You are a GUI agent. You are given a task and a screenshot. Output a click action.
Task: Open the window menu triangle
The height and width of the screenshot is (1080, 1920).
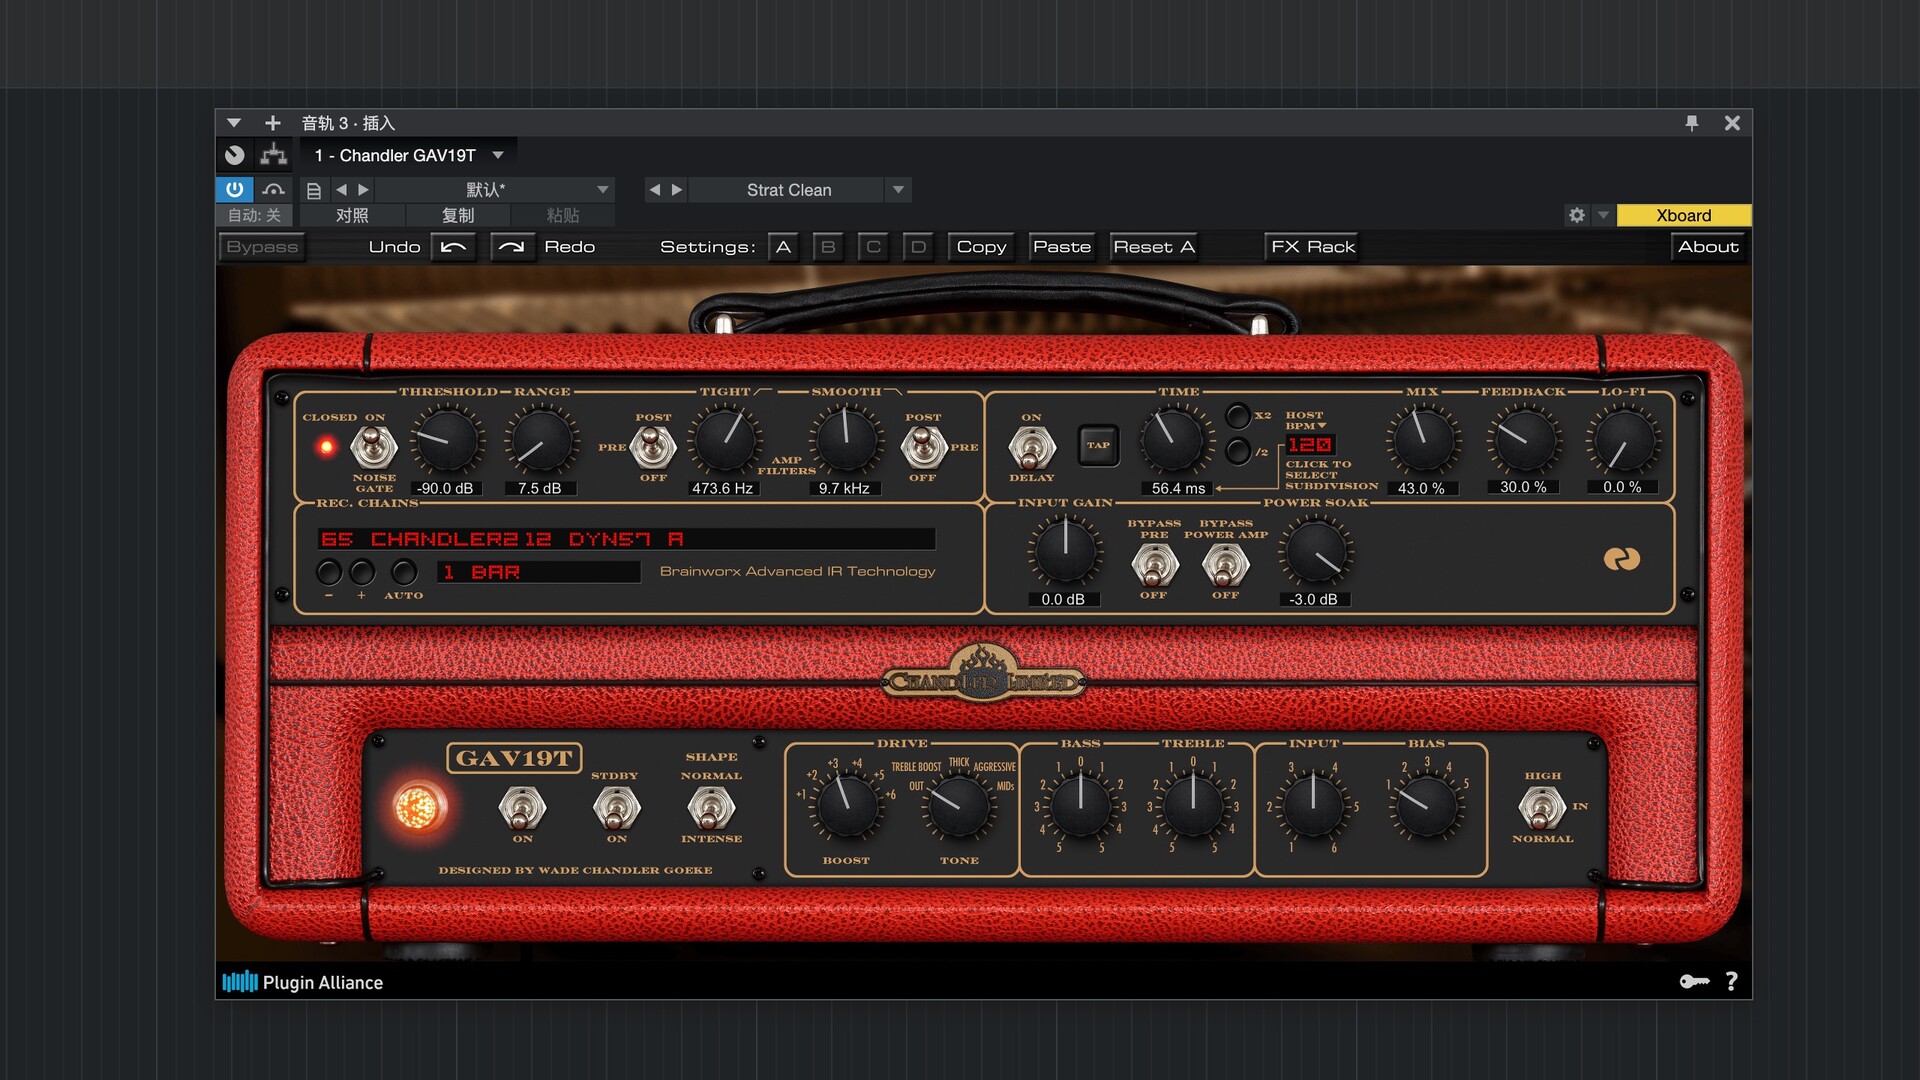coord(233,122)
